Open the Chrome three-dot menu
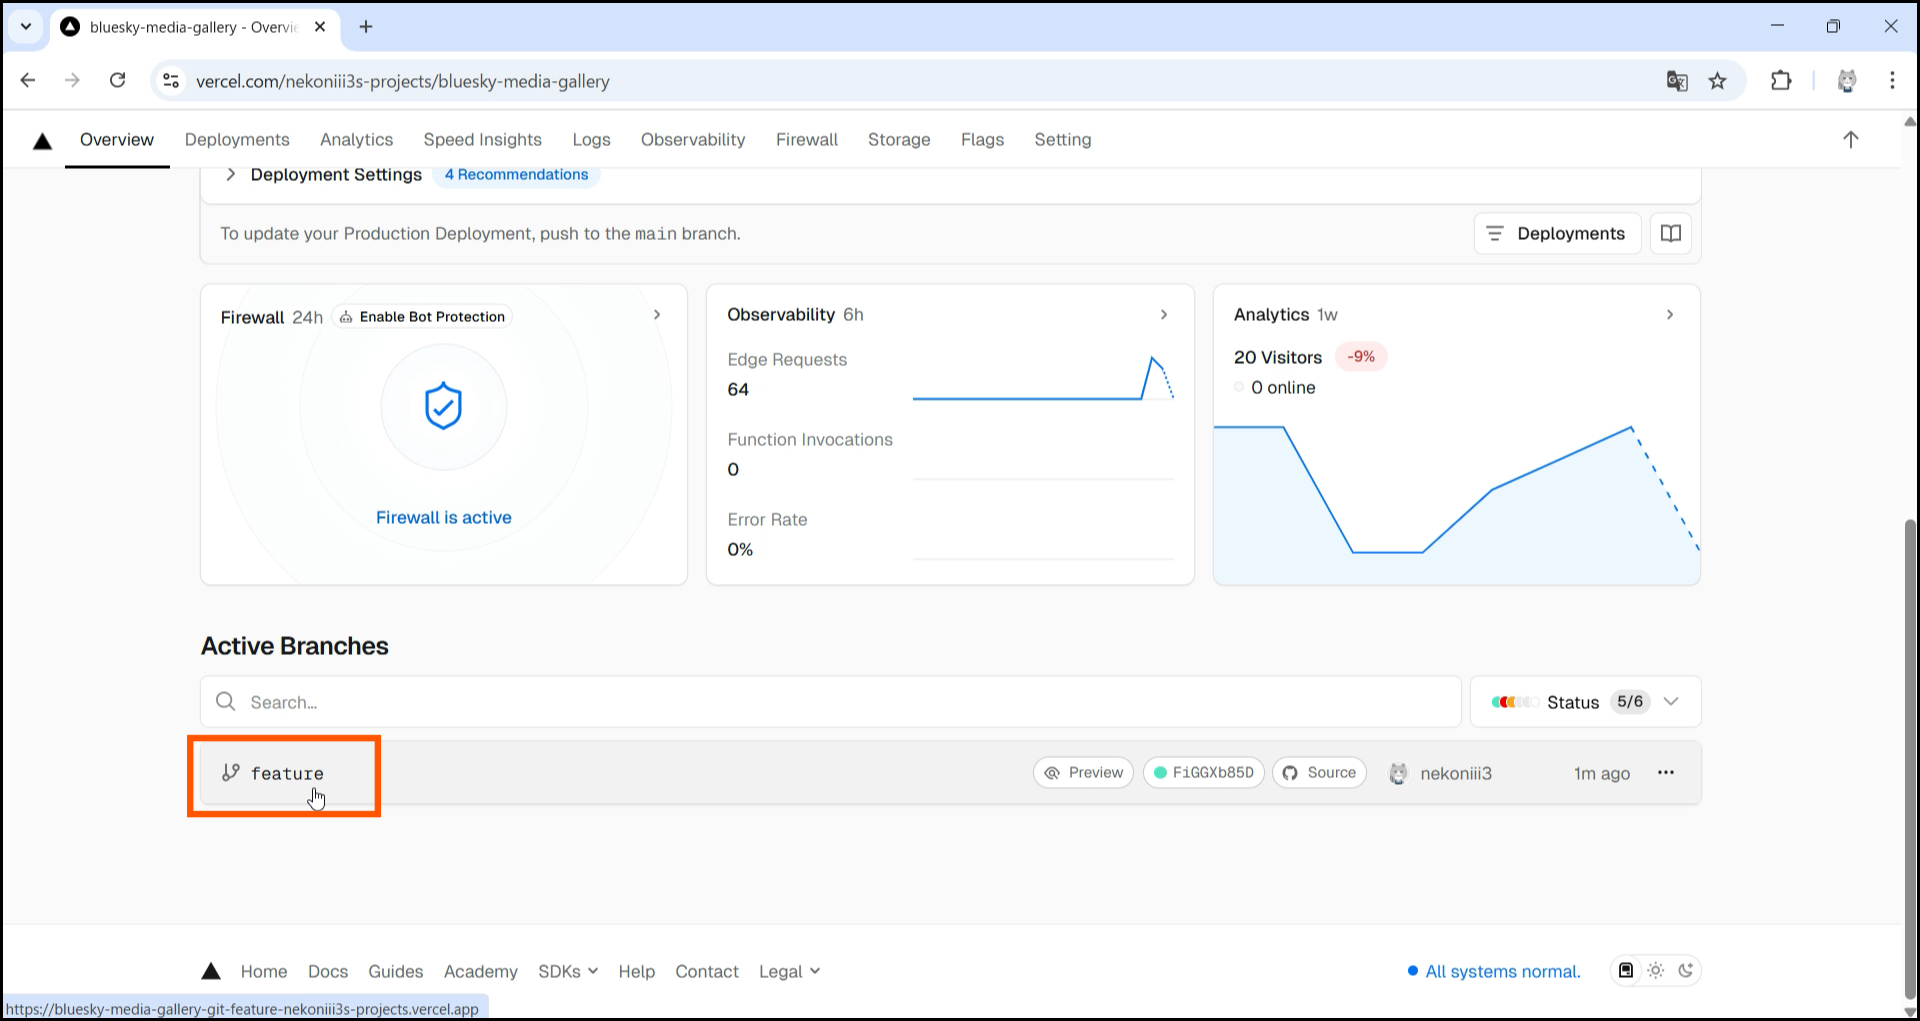Screen dimensions: 1920x1021 pos(1892,81)
